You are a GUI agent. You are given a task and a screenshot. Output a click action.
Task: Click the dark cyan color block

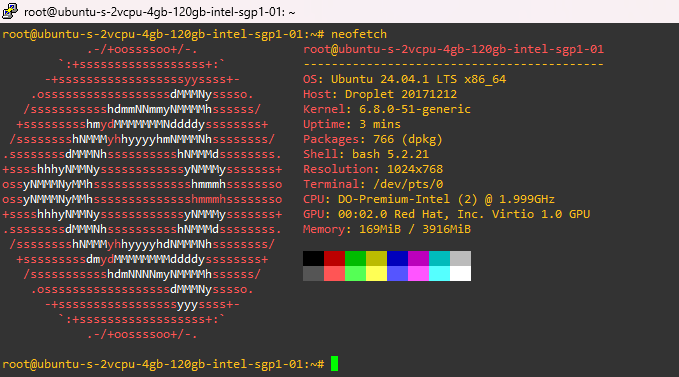(440, 258)
